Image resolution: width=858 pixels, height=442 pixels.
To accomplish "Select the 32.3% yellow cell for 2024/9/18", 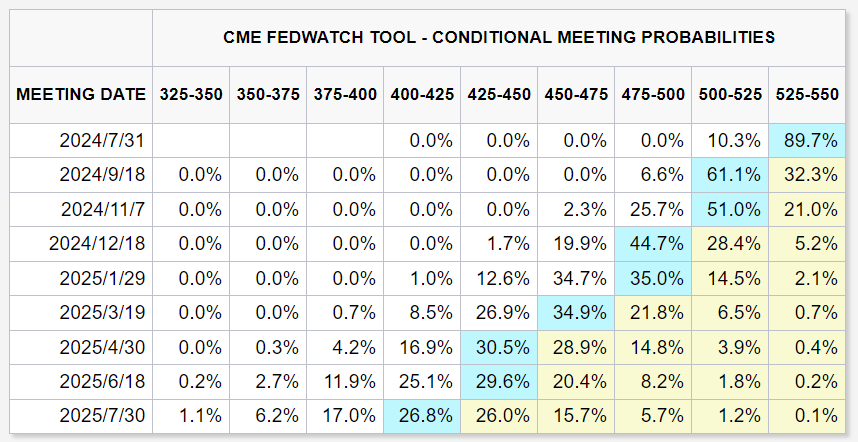I will (x=808, y=175).
